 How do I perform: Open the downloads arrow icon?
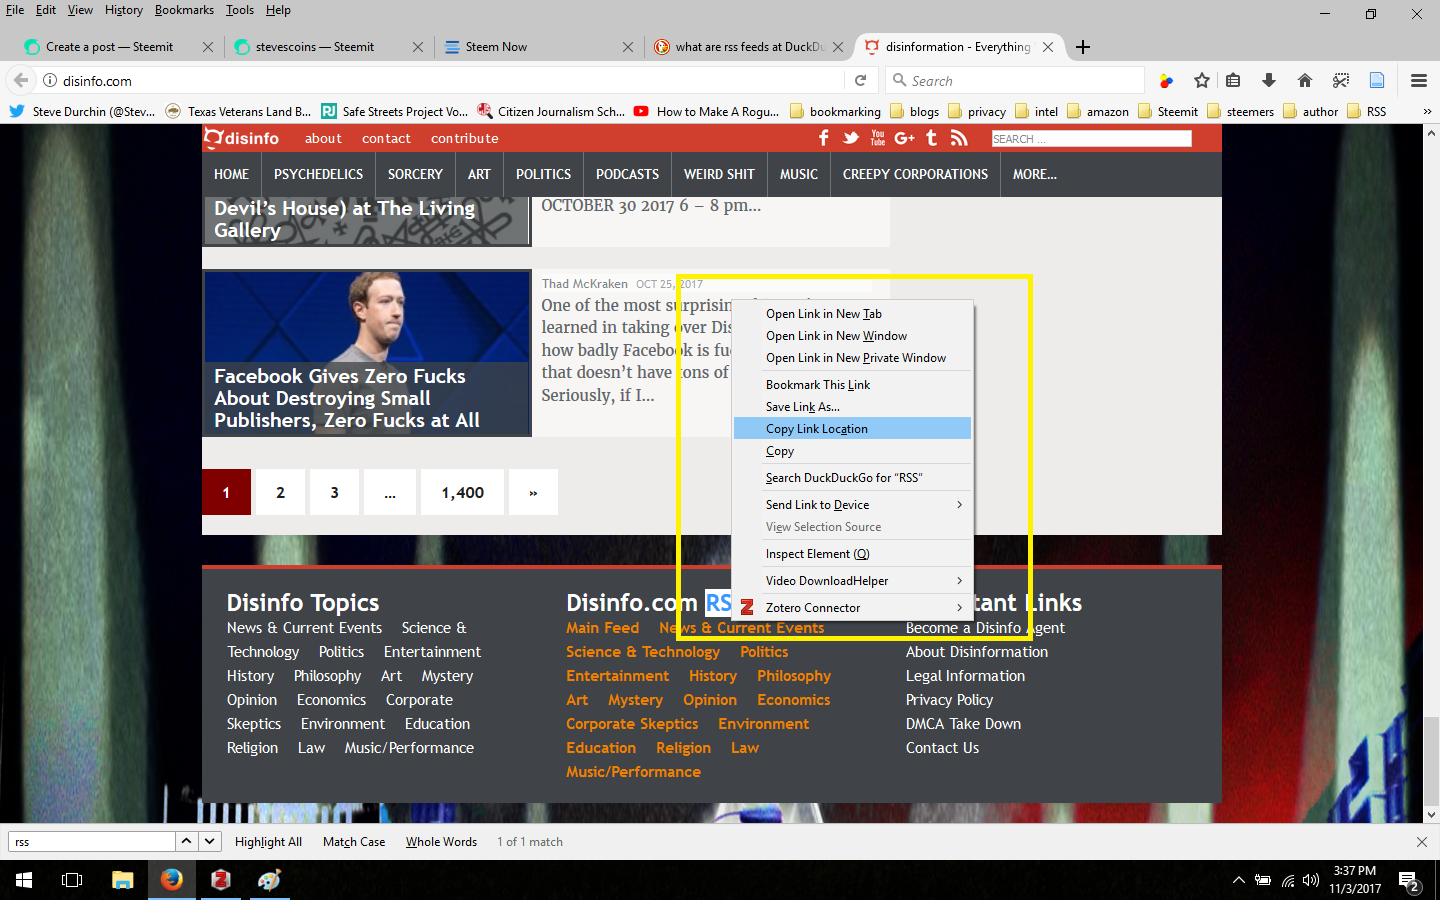1268,80
